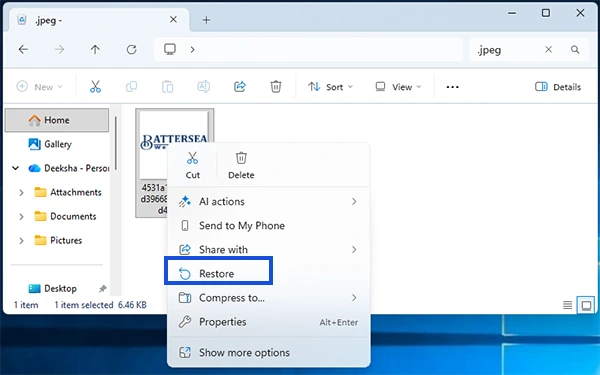
Task: Choose Restore from the context menu
Action: 269,274
